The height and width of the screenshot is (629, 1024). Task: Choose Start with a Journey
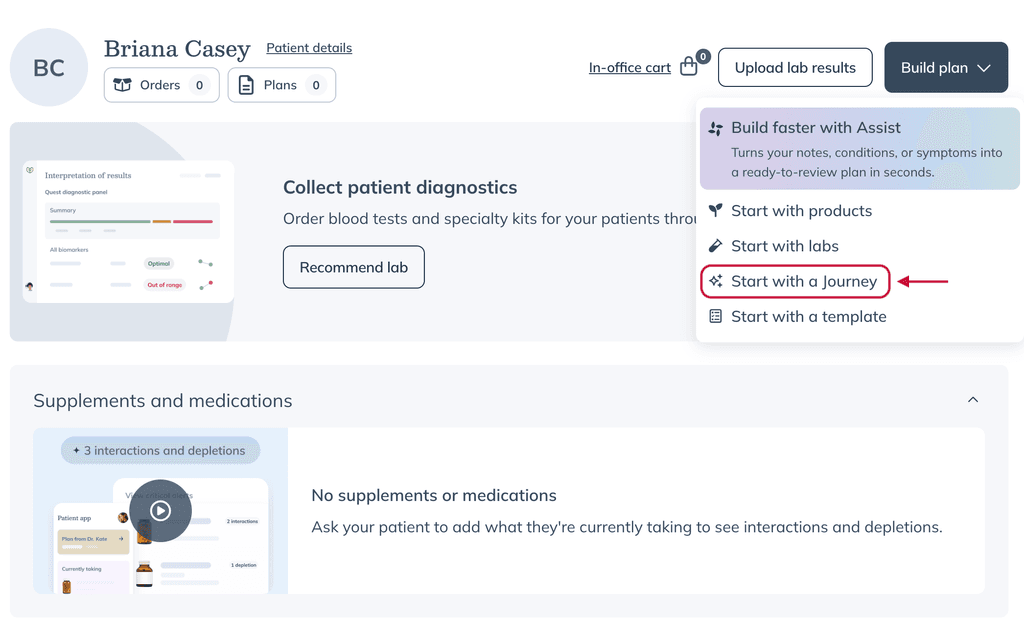pos(795,282)
